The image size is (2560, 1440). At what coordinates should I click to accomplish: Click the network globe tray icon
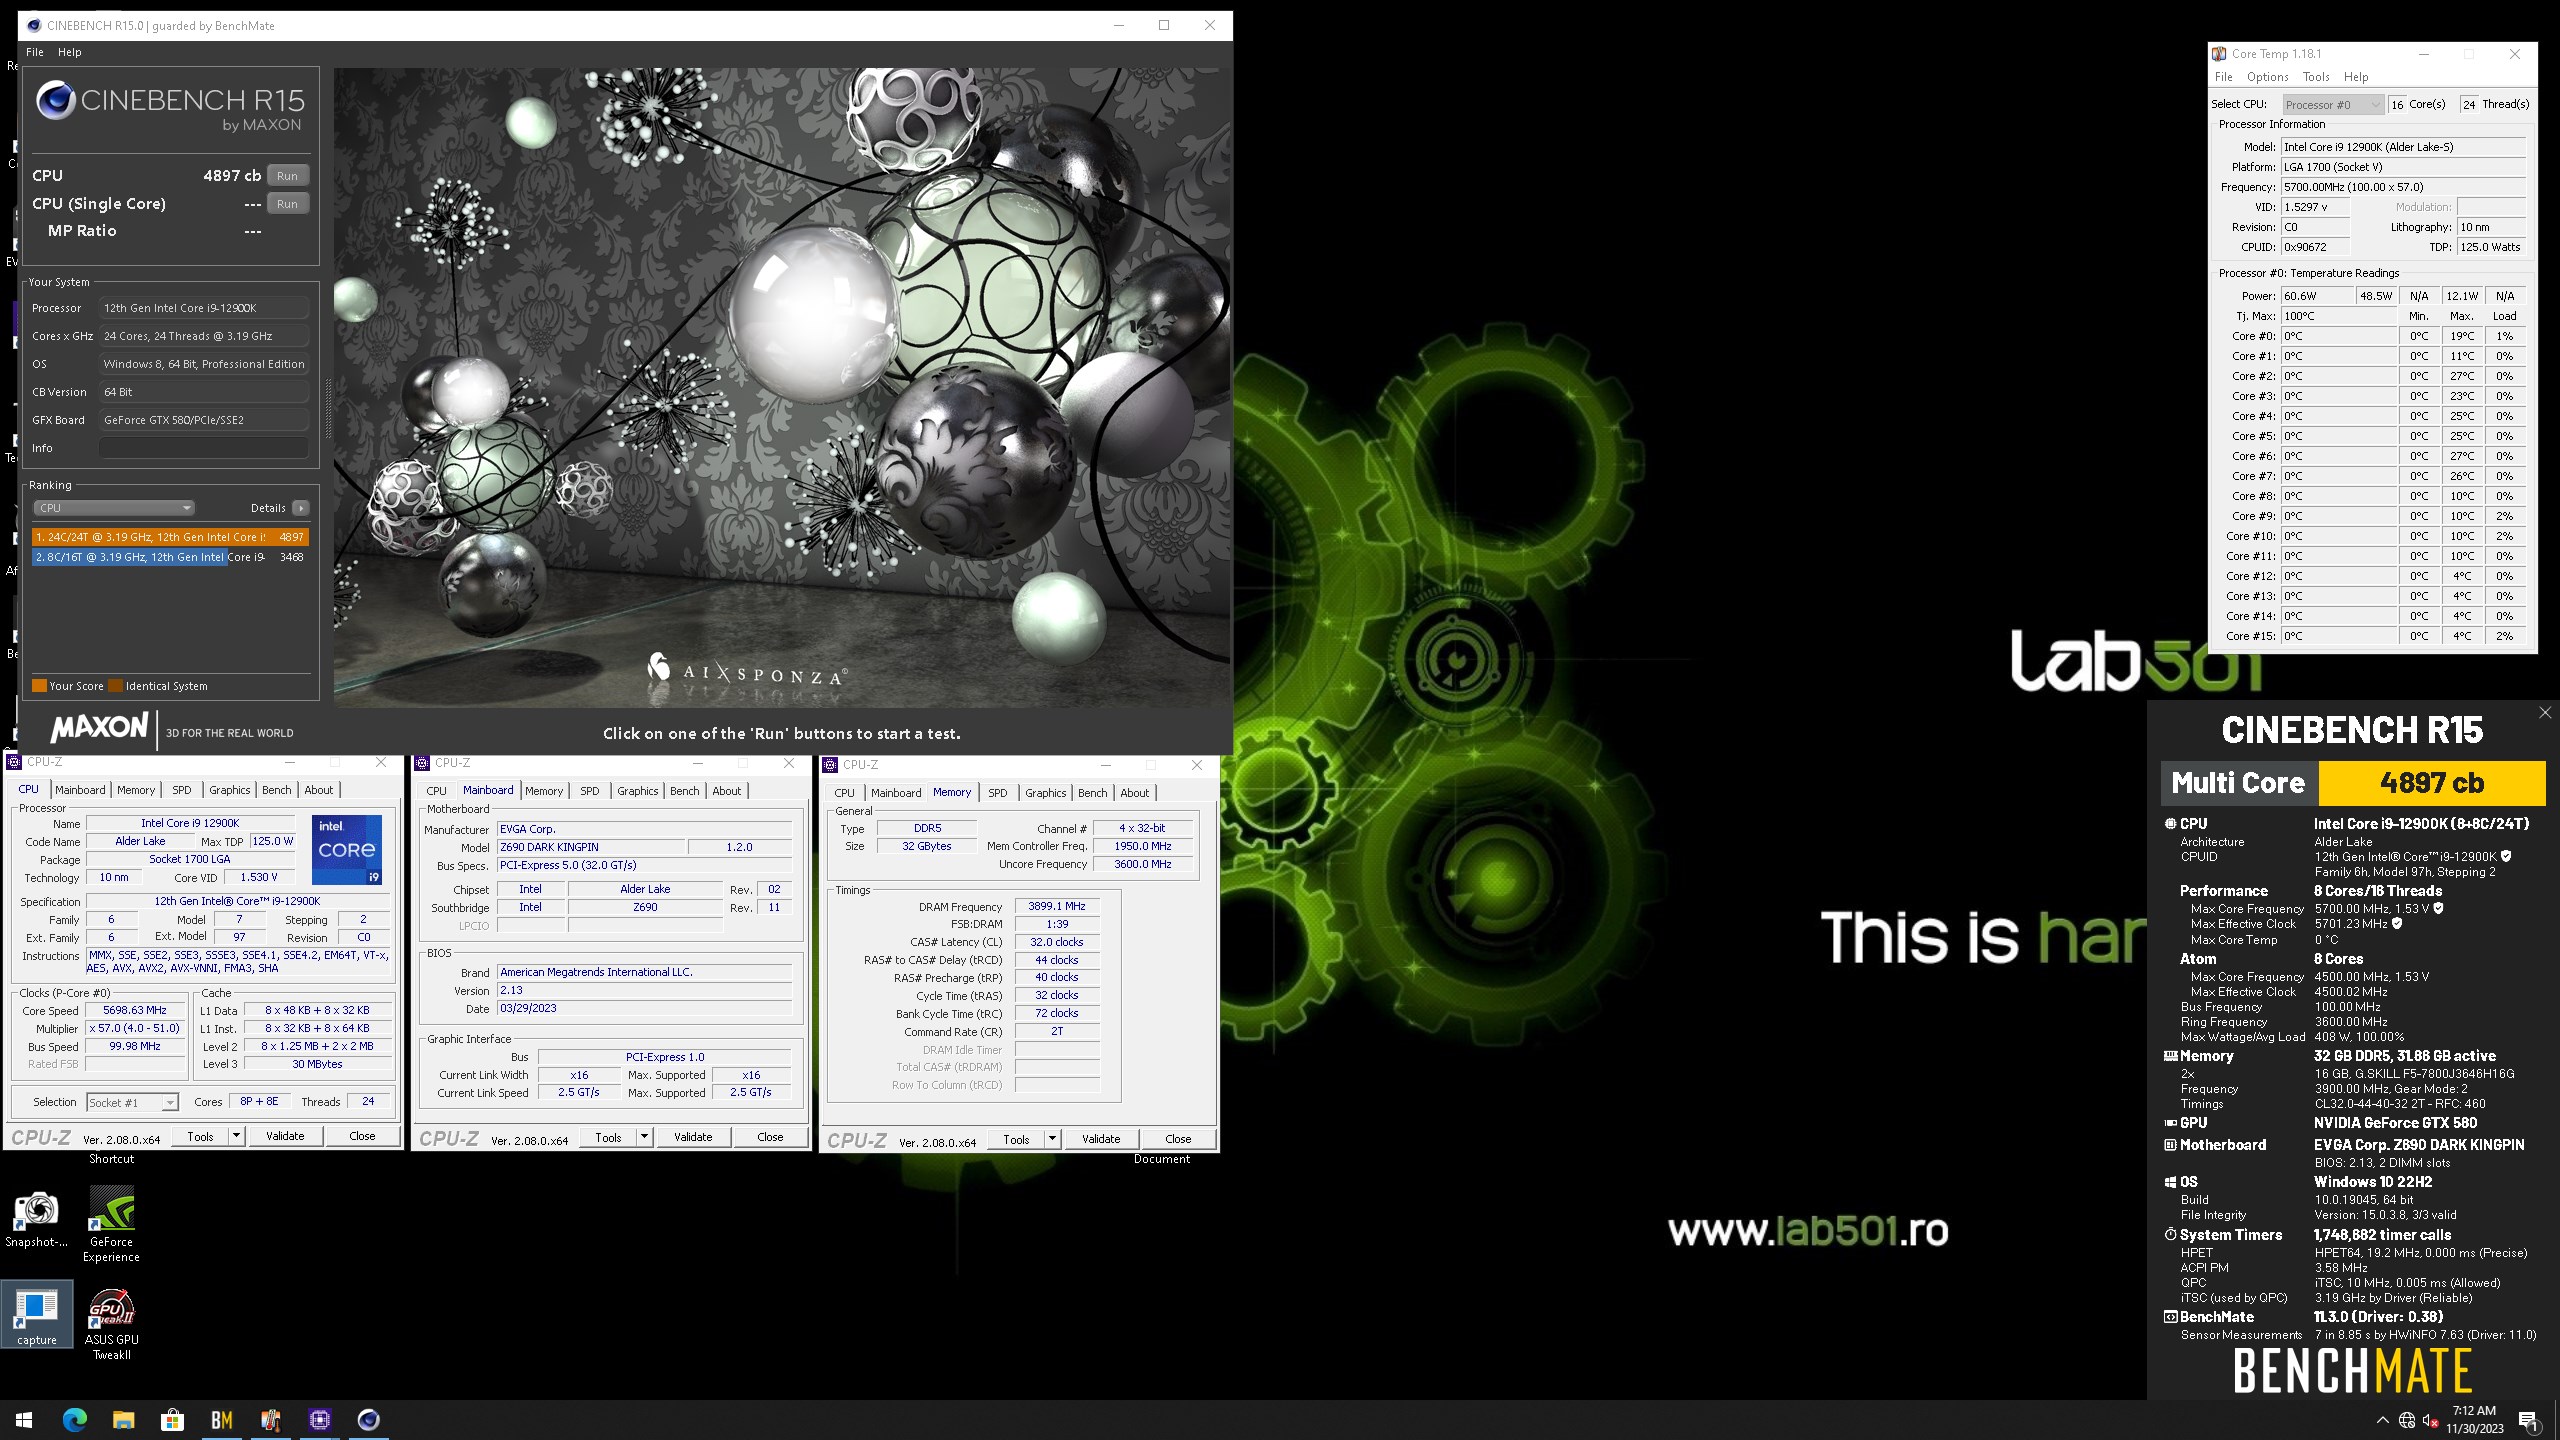(x=2407, y=1420)
